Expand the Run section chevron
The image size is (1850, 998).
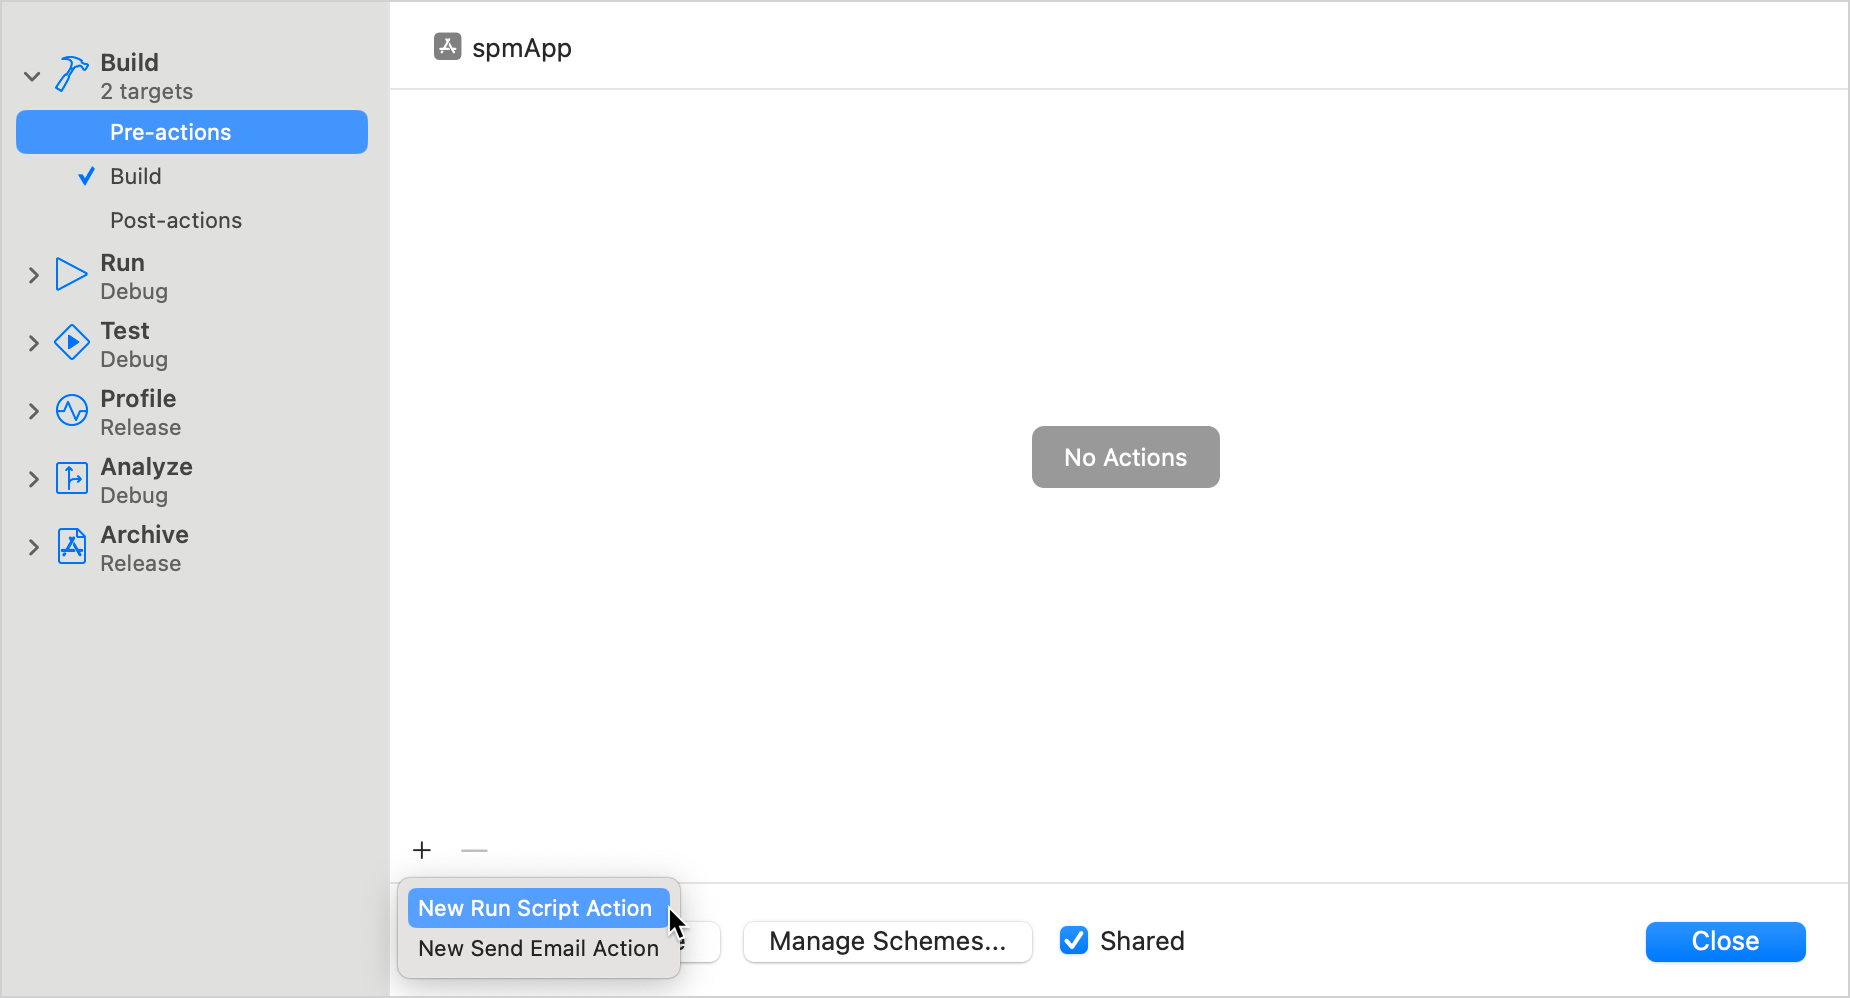point(33,275)
